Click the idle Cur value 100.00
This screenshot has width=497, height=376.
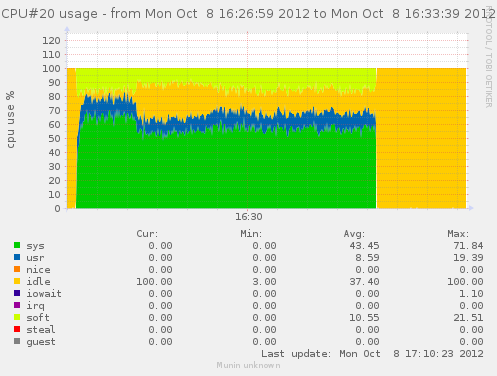point(154,282)
